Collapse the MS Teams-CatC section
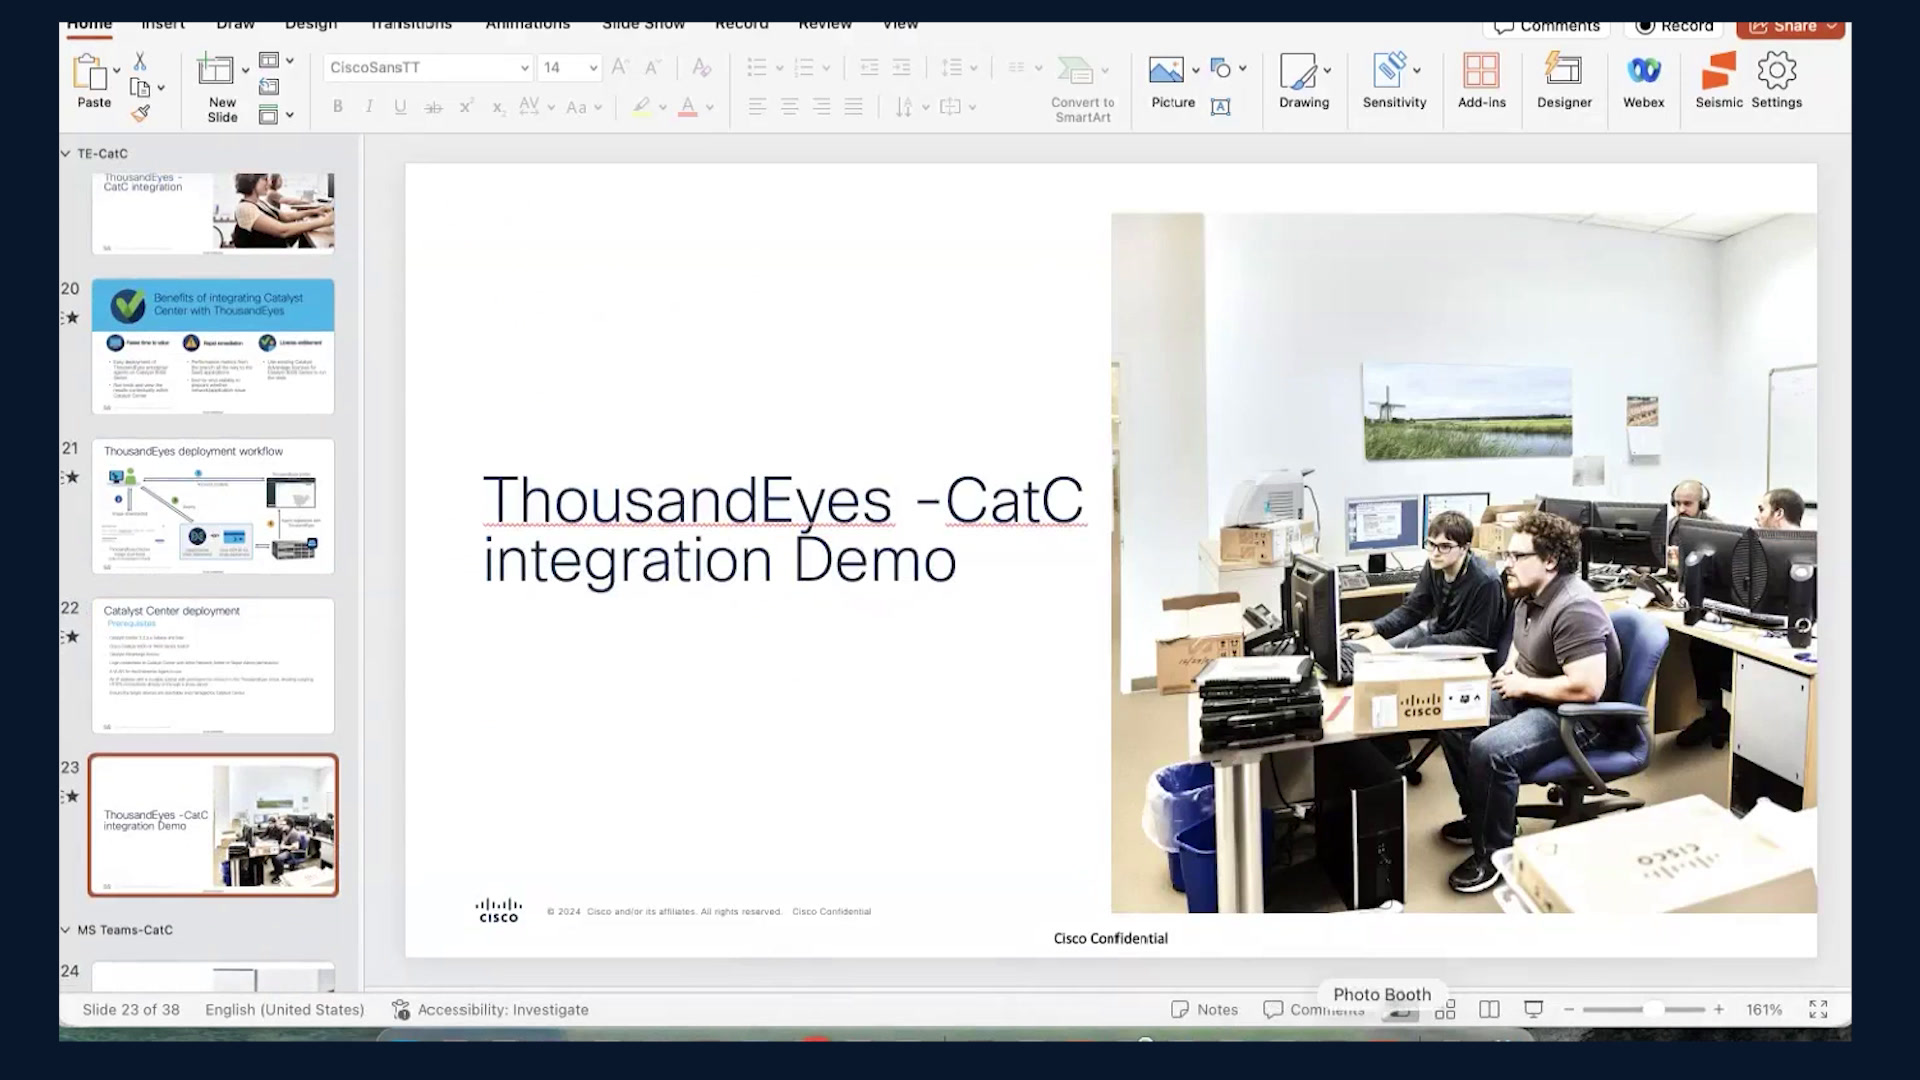The height and width of the screenshot is (1080, 1920). pos(66,930)
